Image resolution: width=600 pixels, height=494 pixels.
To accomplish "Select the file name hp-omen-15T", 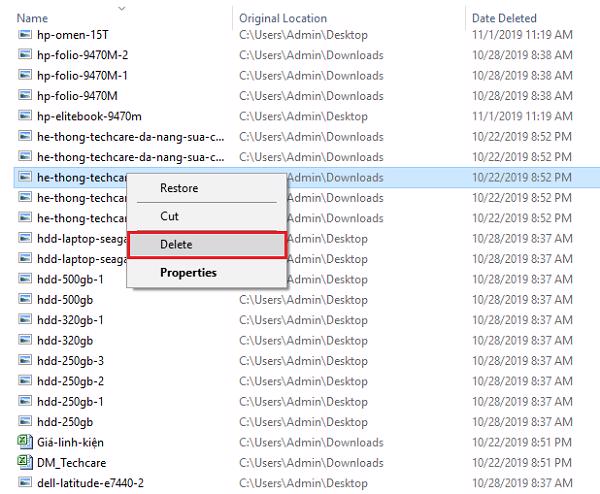I will [x=73, y=35].
